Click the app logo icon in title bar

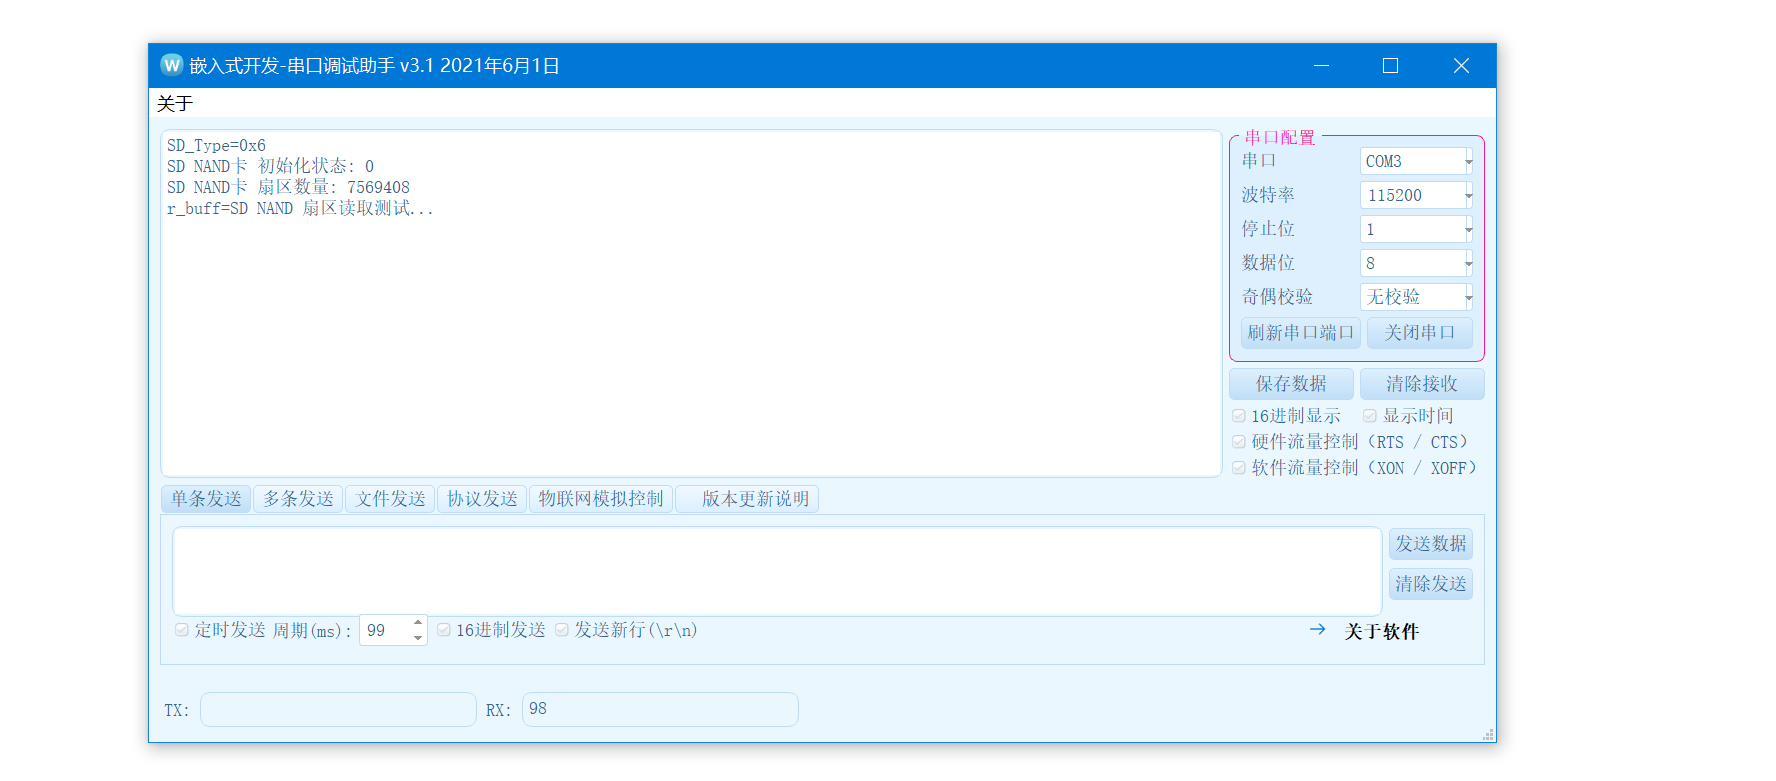point(172,65)
